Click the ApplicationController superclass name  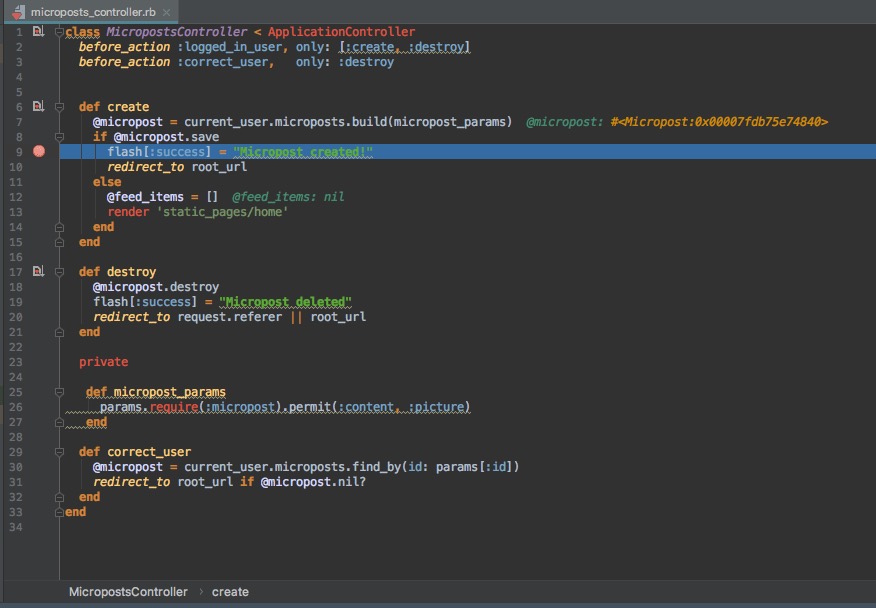click(x=341, y=32)
